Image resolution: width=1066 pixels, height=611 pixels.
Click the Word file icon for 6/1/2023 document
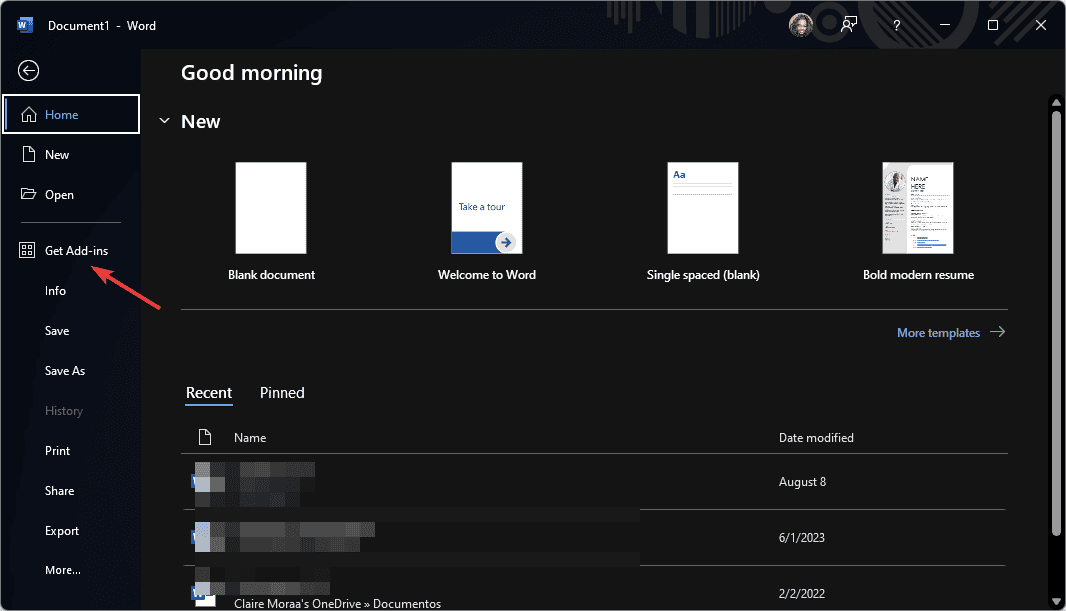202,537
